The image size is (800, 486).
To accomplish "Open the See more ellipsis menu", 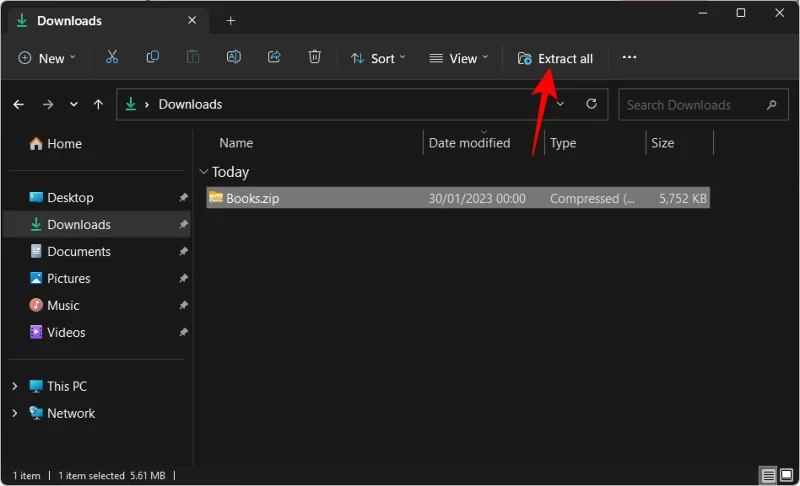I will pos(629,58).
